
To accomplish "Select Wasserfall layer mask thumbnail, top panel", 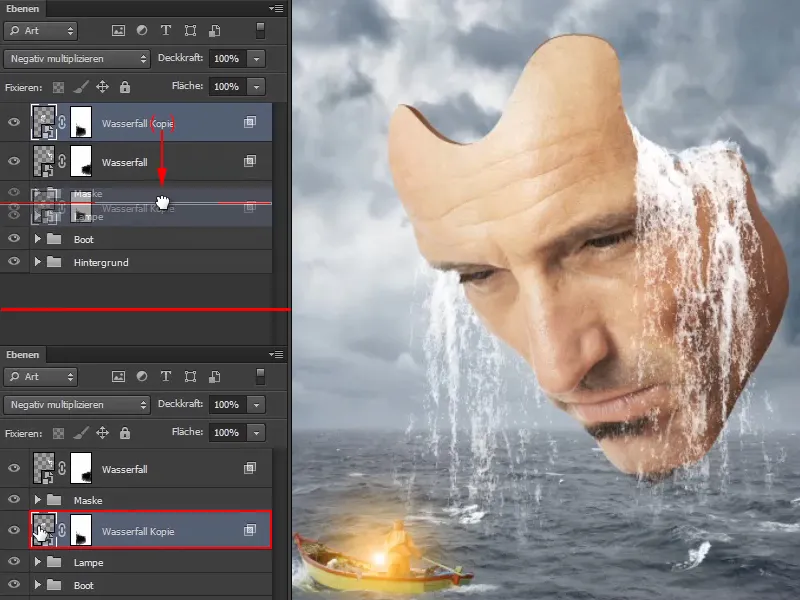I will click(81, 161).
